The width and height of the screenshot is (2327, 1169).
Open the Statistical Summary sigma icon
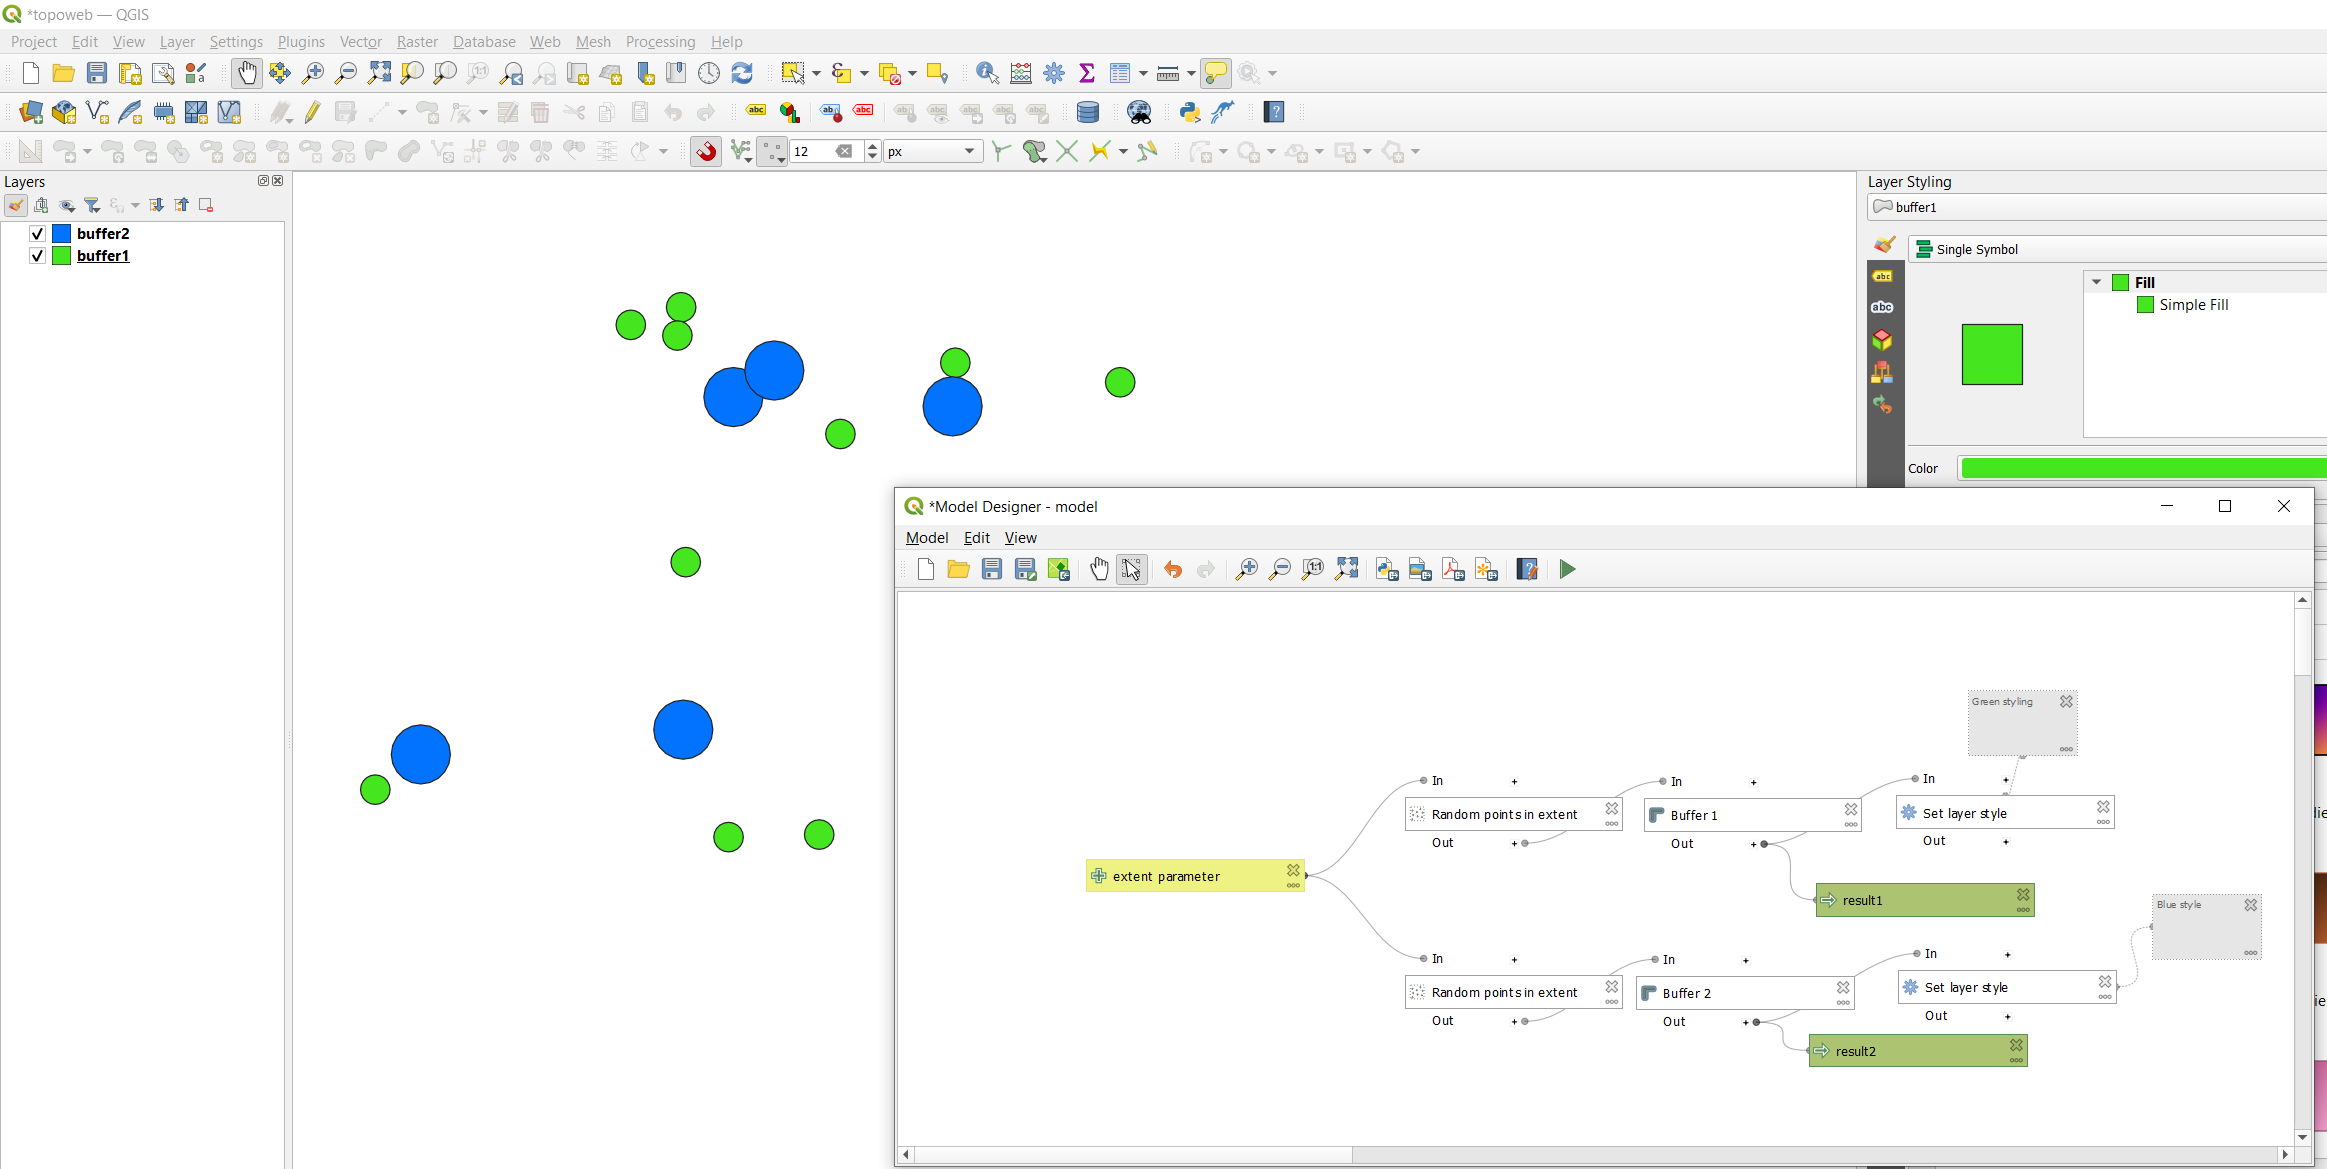[1087, 73]
